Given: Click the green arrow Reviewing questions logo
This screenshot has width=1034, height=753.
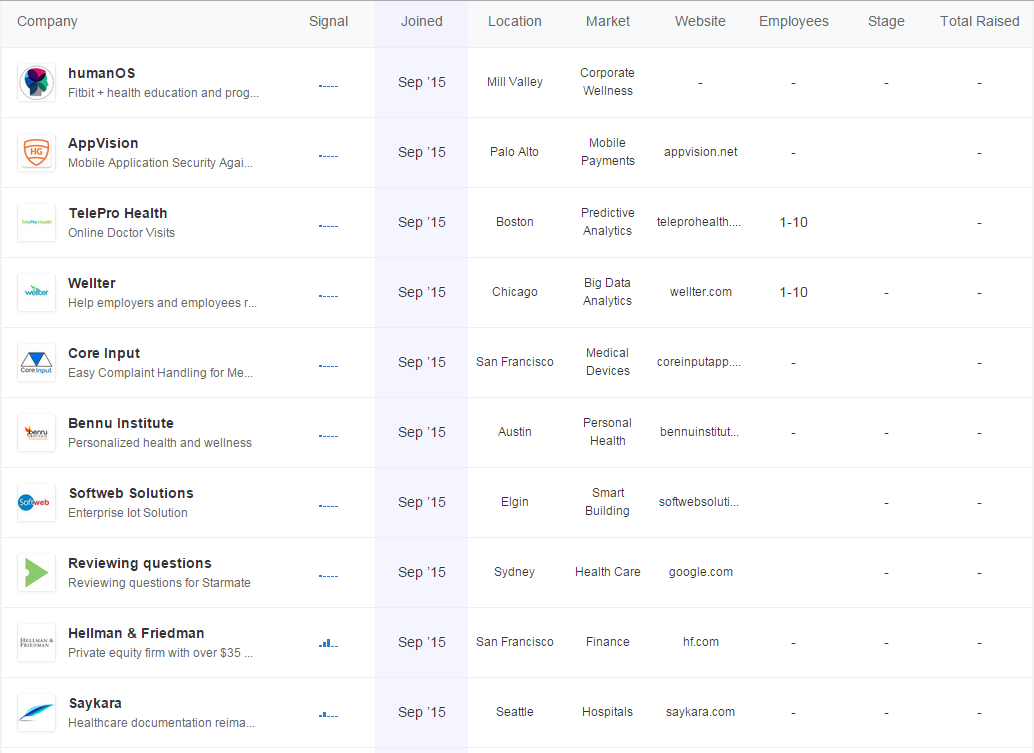Looking at the screenshot, I should [37, 572].
